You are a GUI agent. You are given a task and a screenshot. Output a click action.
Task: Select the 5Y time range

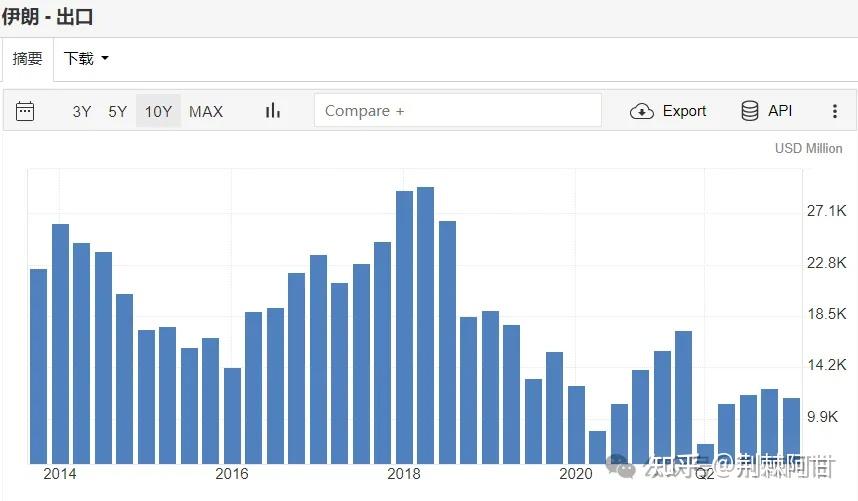point(118,112)
